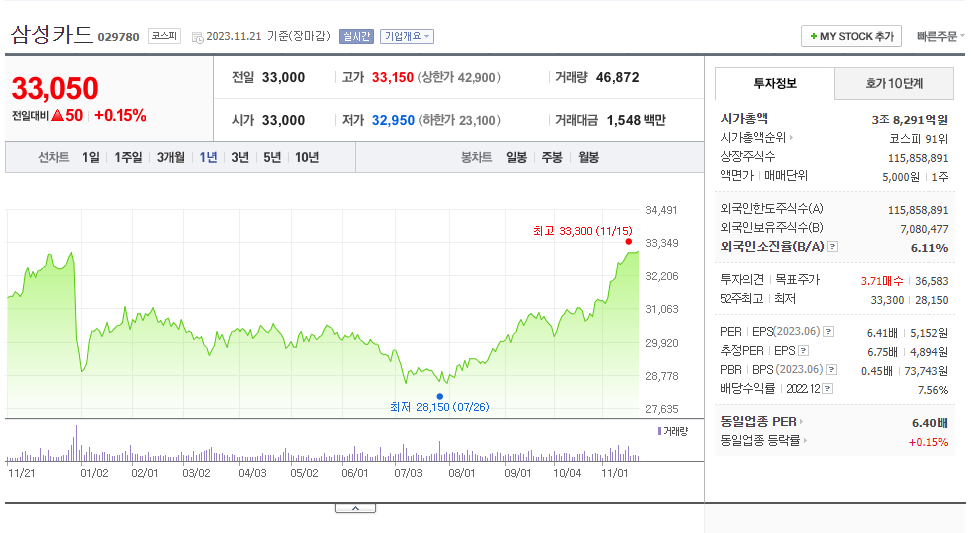Toggle the 실시간 badge
This screenshot has width=971, height=533.
(356, 37)
